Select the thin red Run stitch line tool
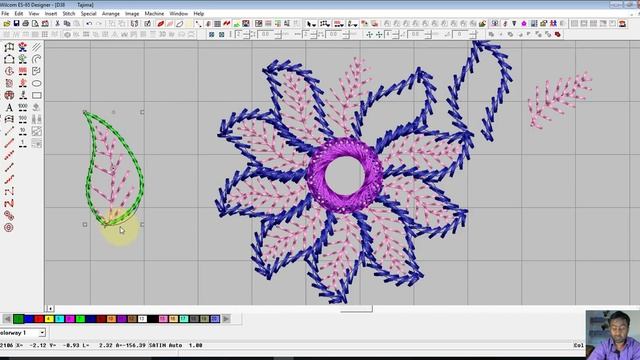The image size is (640, 360). (x=9, y=143)
